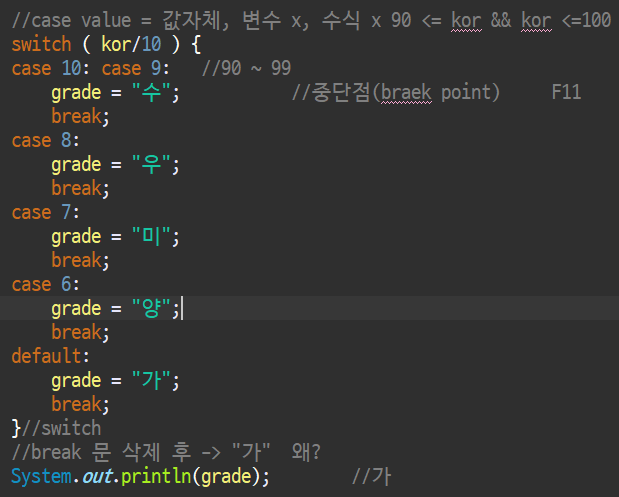Click the string literal "미"
619x497 pixels.
point(151,236)
